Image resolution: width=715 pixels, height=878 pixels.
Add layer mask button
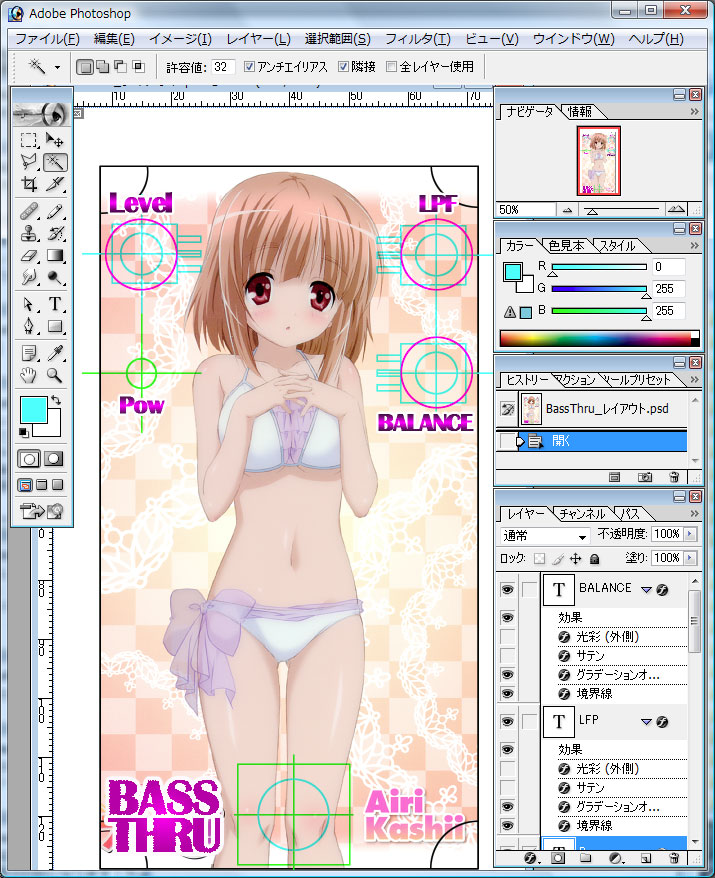coord(558,858)
